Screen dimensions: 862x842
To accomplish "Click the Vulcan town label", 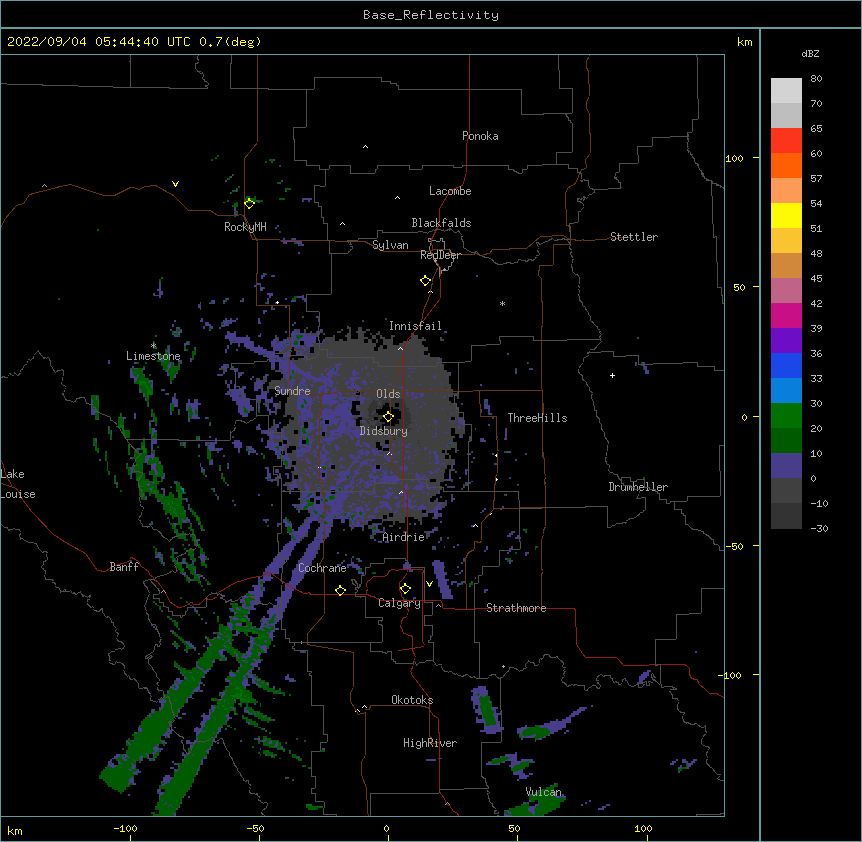I will [543, 792].
